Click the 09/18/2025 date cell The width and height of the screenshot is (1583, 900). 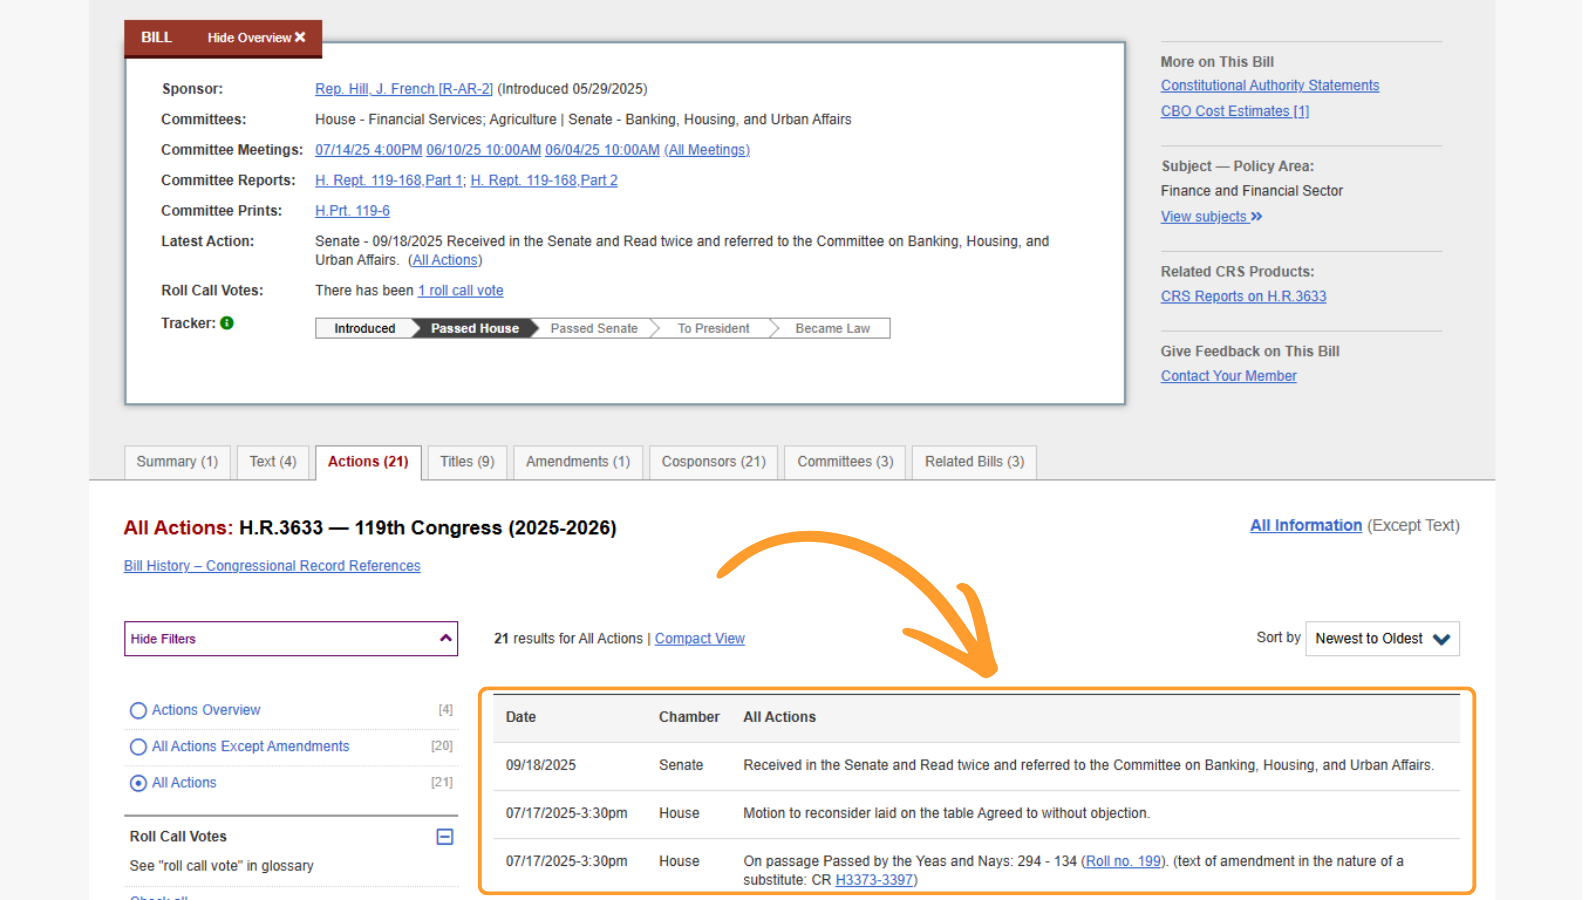coord(541,765)
